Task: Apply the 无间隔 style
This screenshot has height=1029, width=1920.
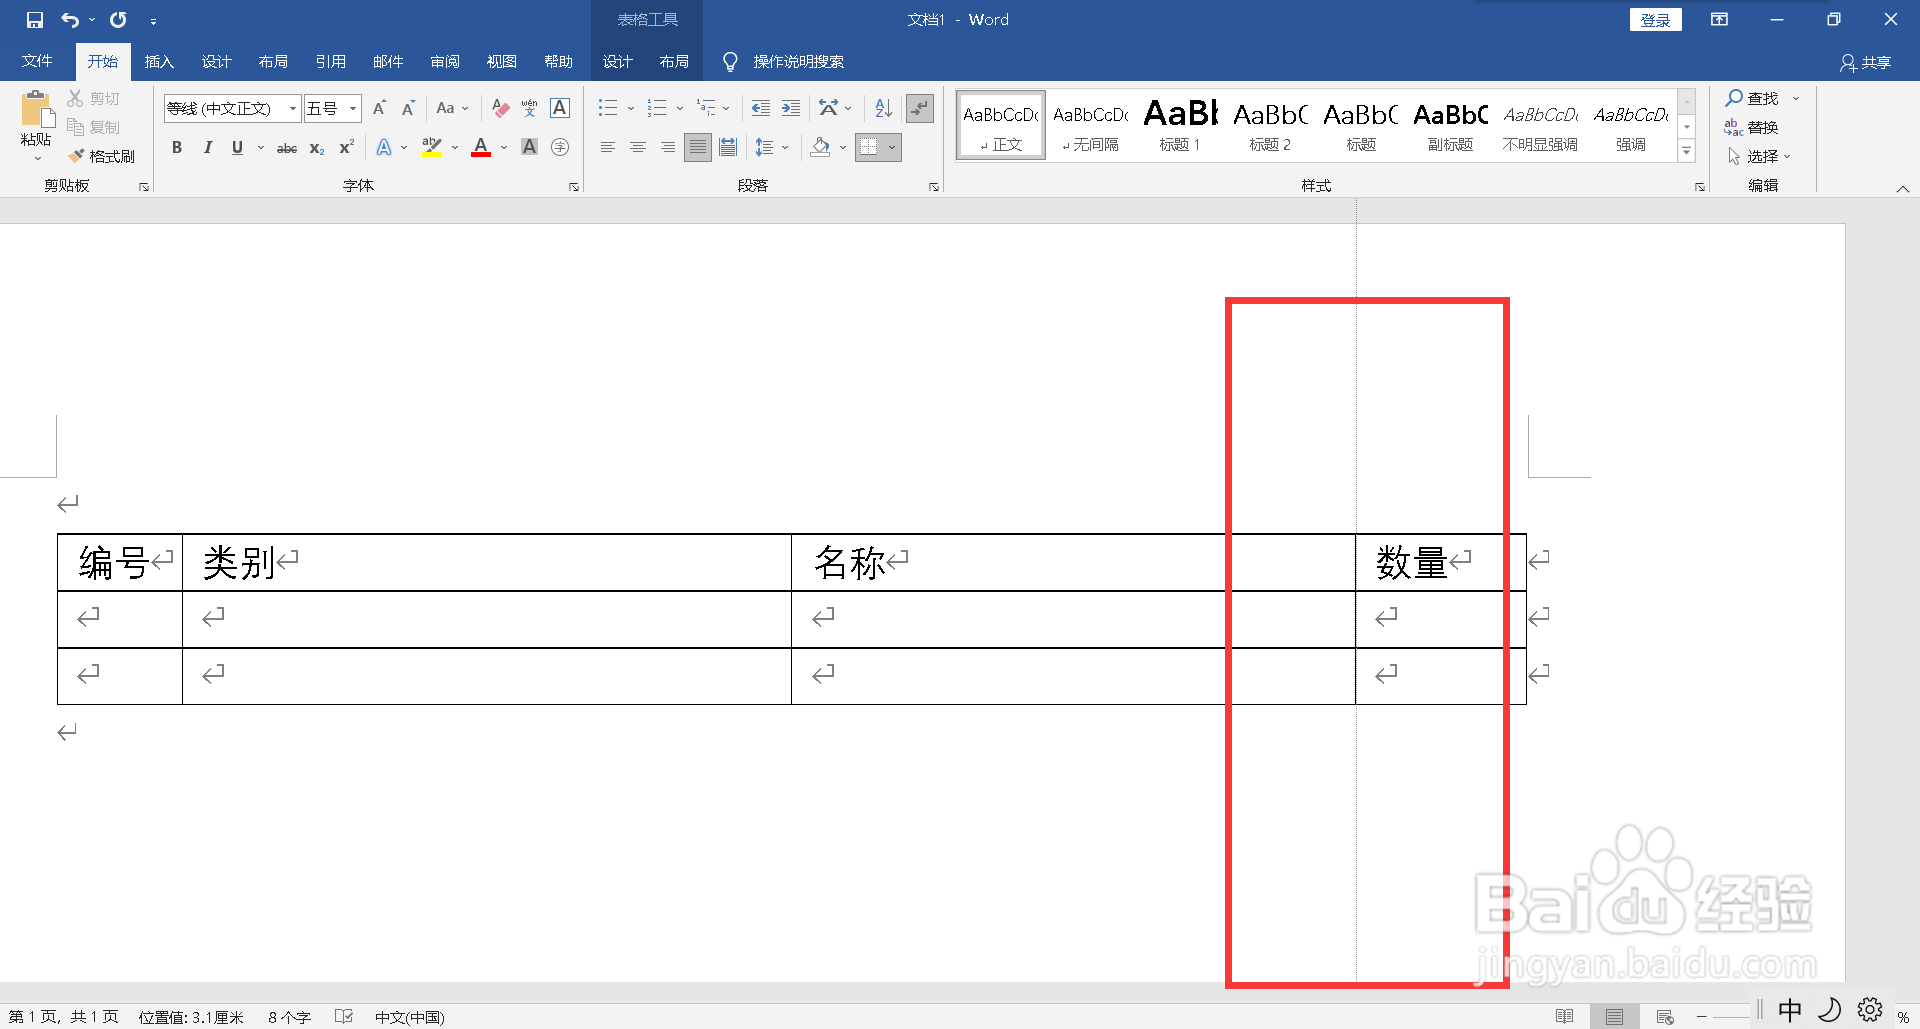Action: (x=1090, y=125)
